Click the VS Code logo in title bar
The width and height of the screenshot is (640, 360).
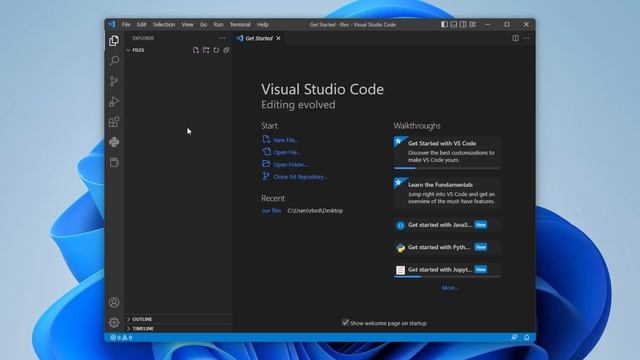tap(112, 24)
